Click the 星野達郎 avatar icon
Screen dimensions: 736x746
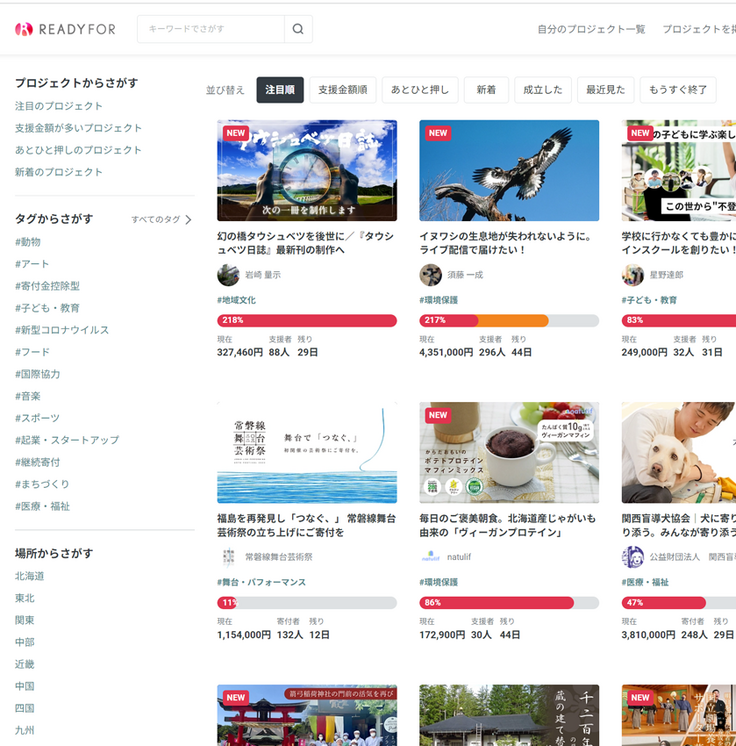[632, 275]
